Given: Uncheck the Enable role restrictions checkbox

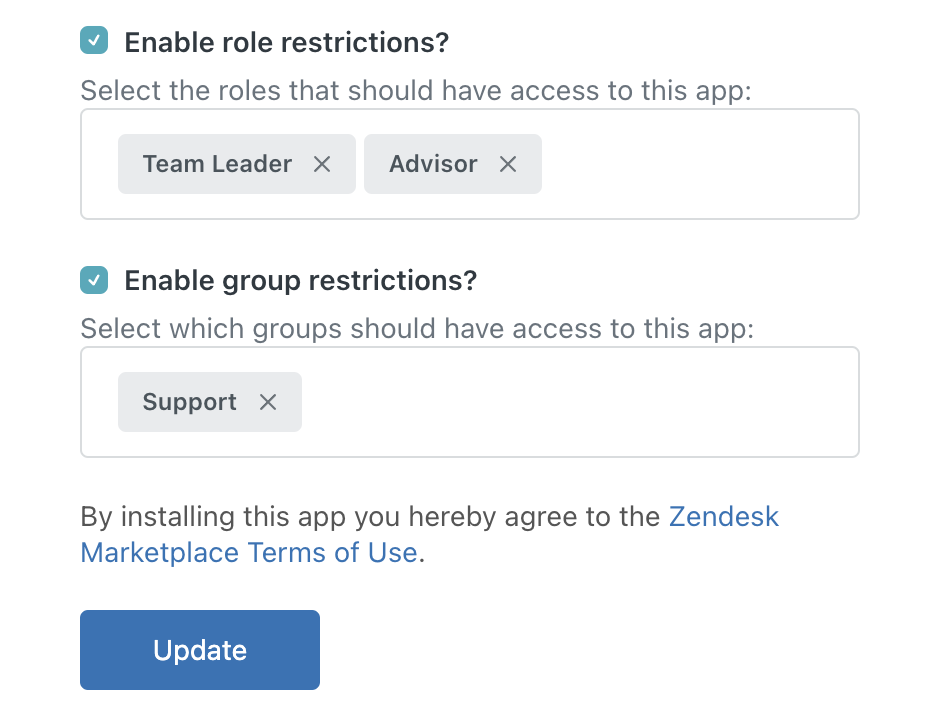Looking at the screenshot, I should tap(94, 41).
